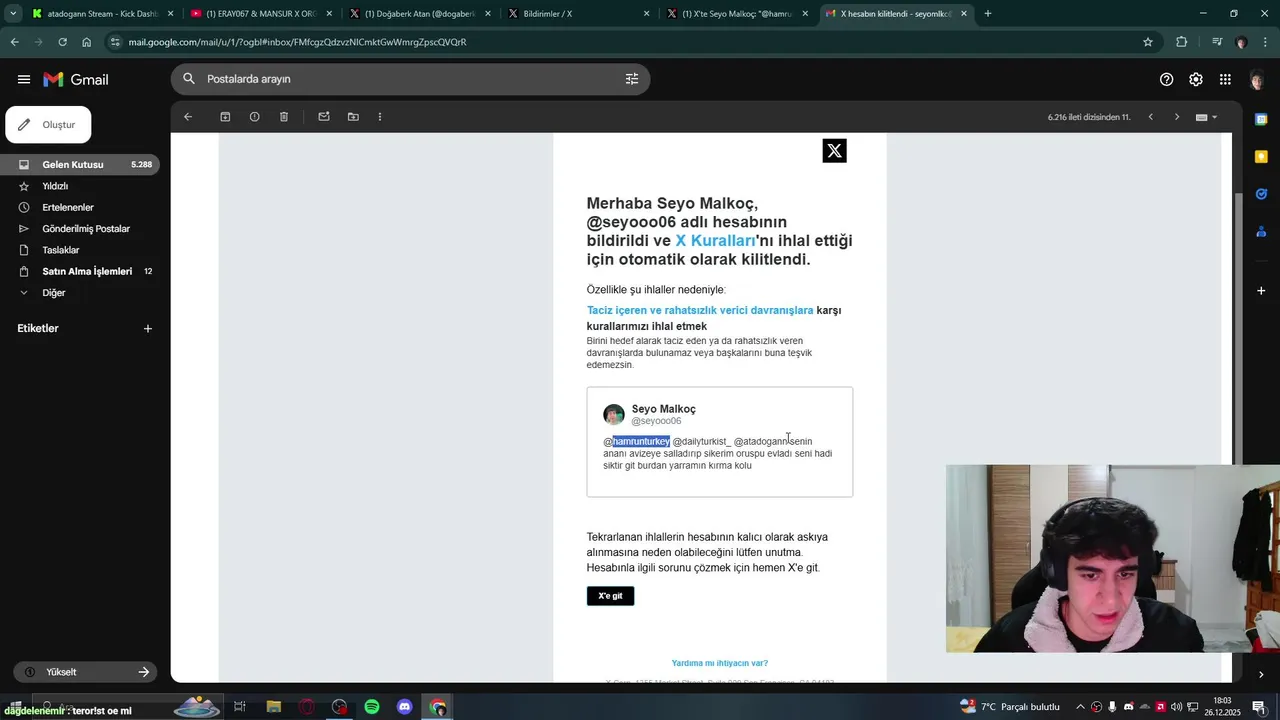This screenshot has width=1280, height=720.
Task: Open Discord from the taskbar
Action: click(405, 707)
